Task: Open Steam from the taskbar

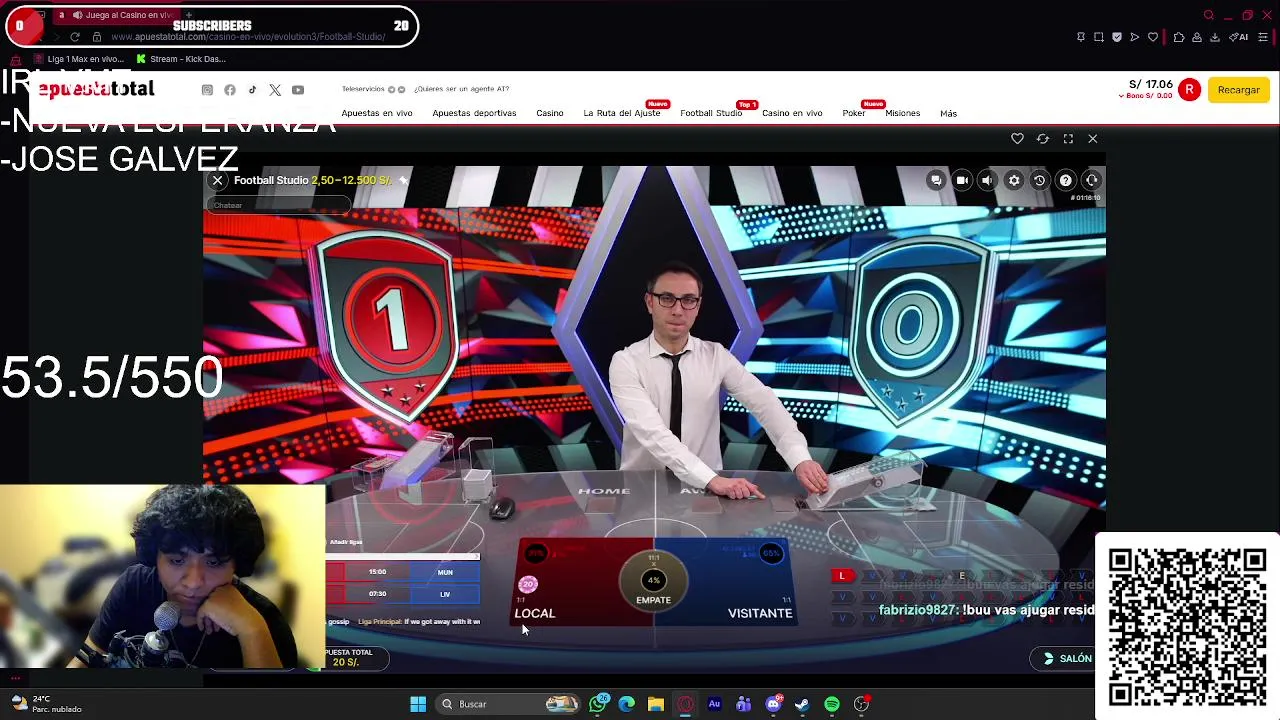Action: tap(802, 704)
